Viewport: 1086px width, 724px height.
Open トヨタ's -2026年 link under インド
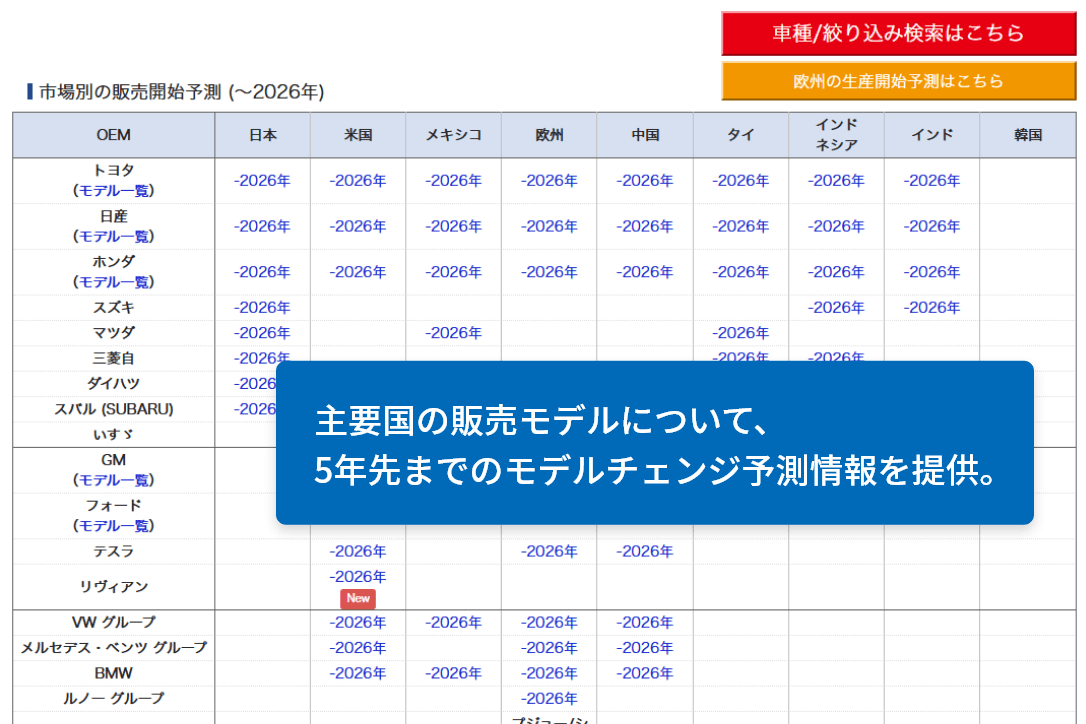932,181
